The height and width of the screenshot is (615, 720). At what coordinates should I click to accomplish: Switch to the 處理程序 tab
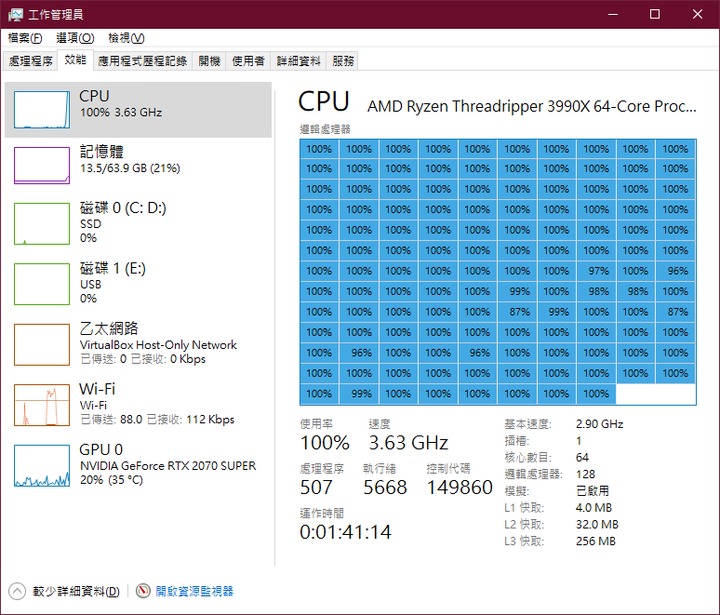point(30,61)
